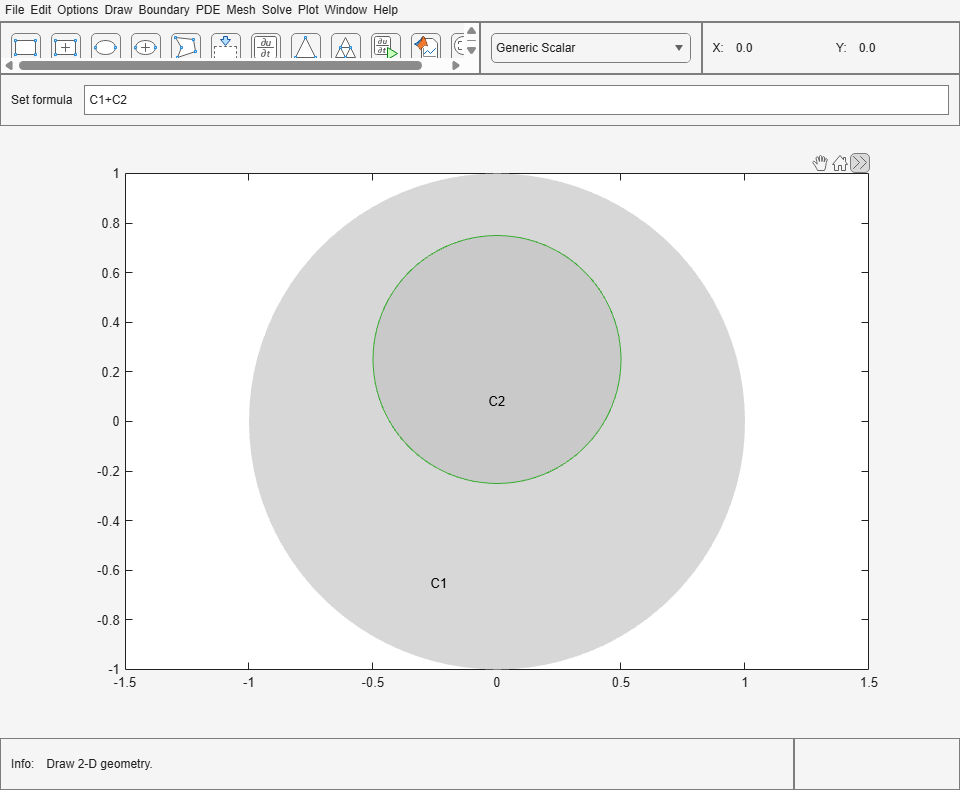Restore the default view with the home icon
Image resolution: width=960 pixels, height=790 pixels.
(840, 162)
